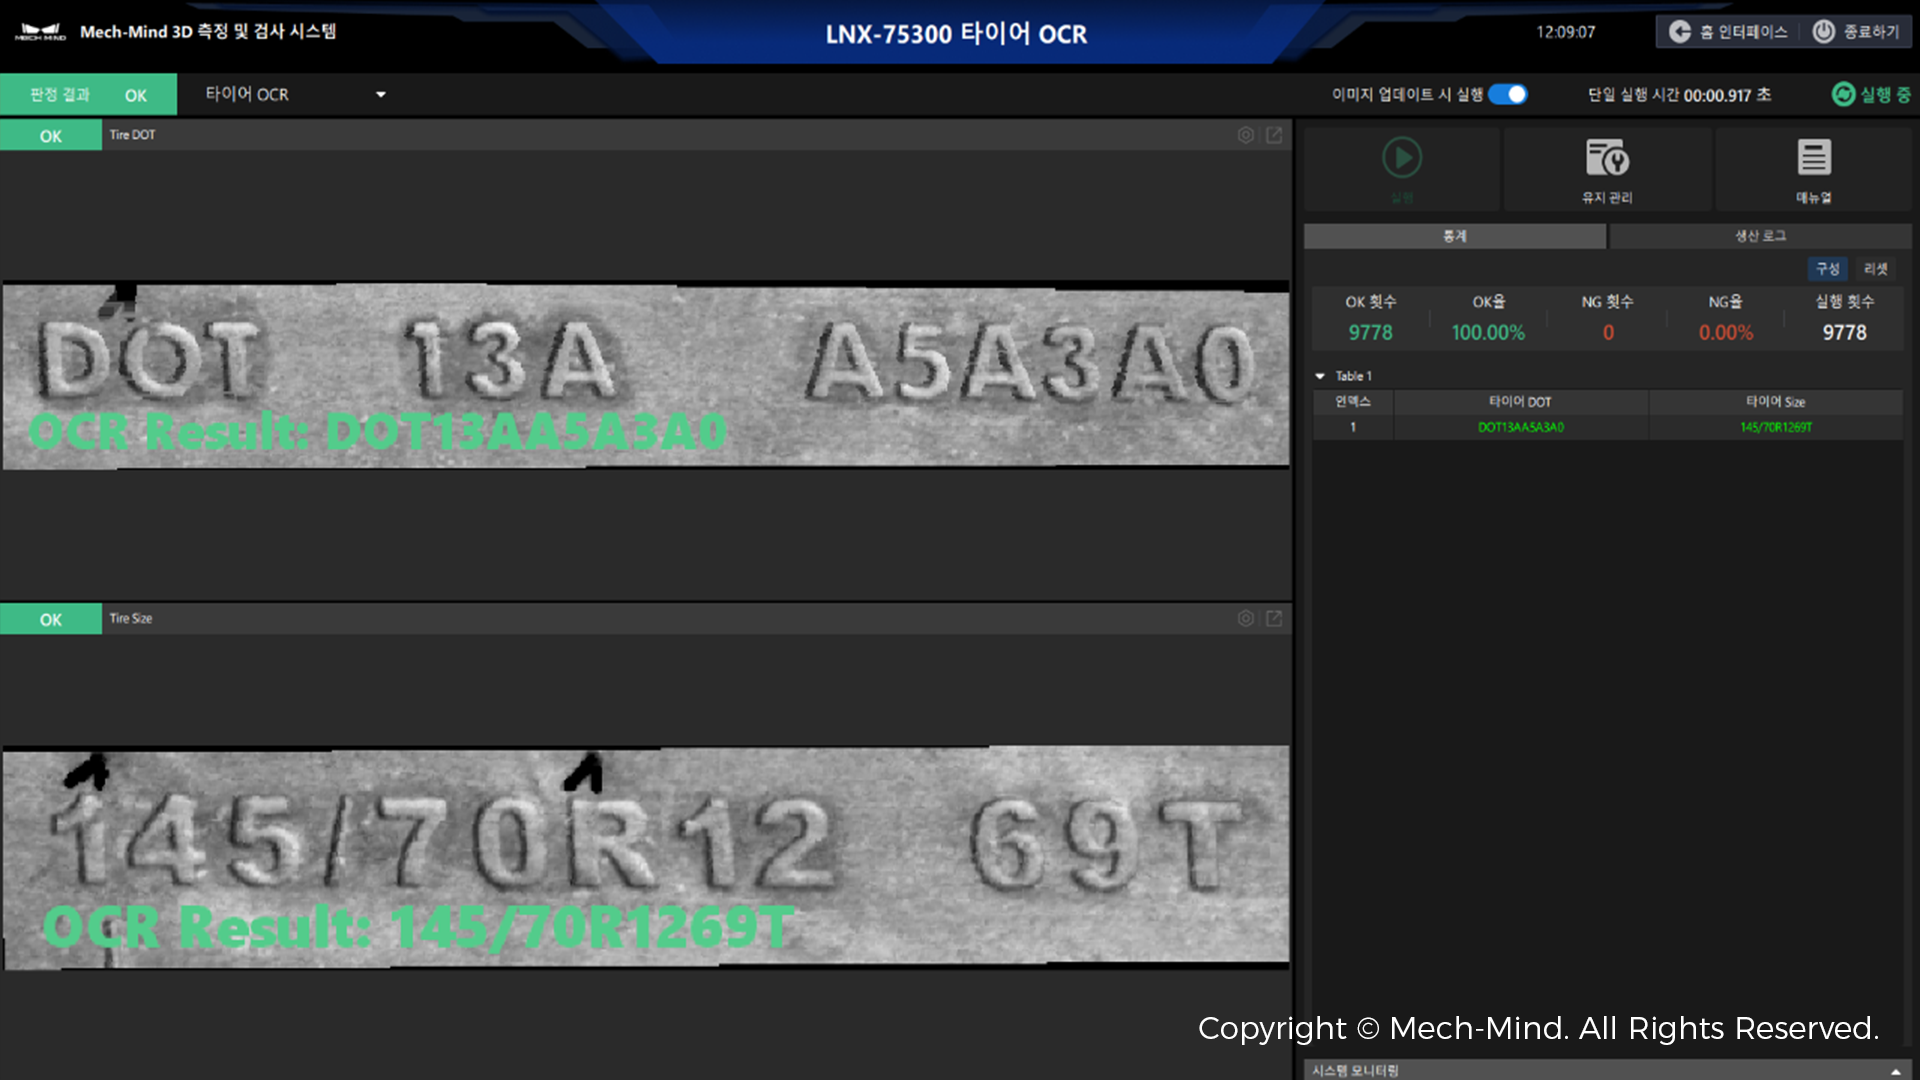Open the 유지 관리 maintenance icon
Image resolution: width=1920 pixels, height=1080 pixels.
click(x=1607, y=160)
